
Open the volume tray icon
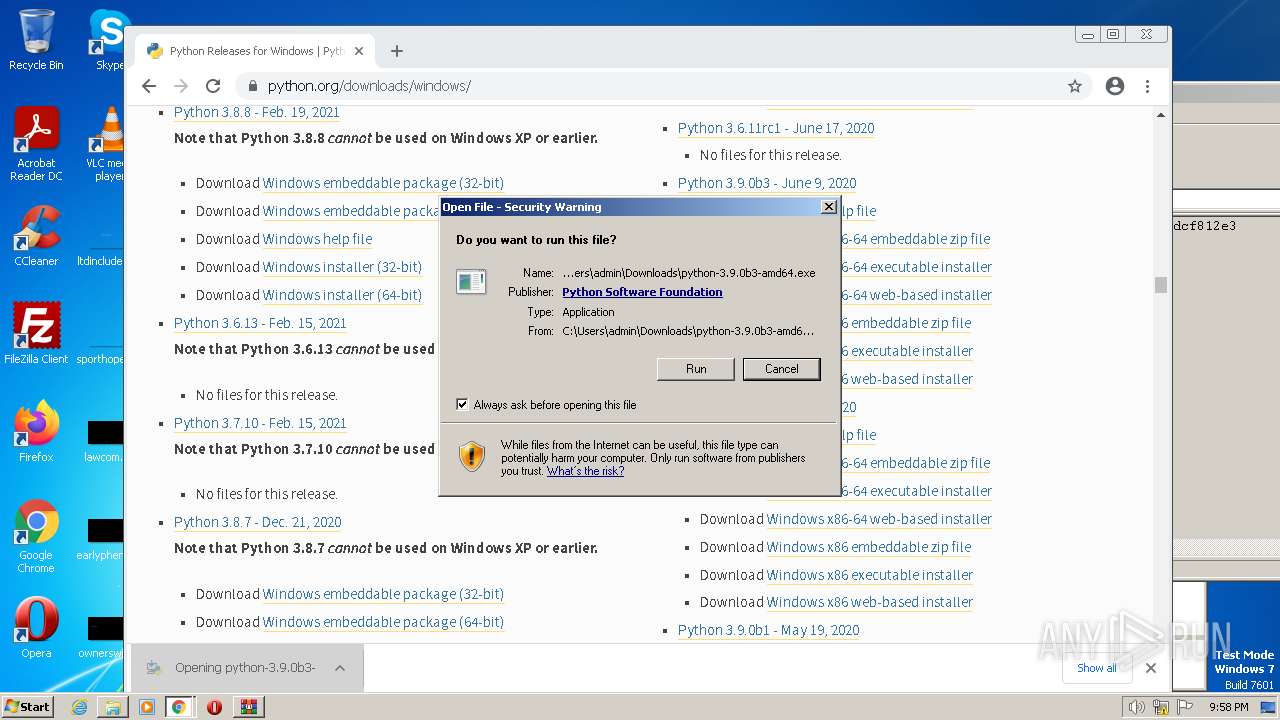coord(1136,707)
